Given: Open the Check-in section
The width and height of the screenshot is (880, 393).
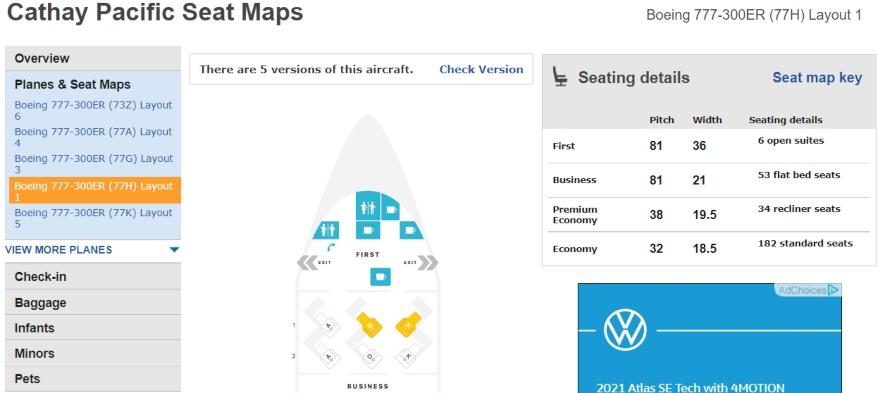Looking at the screenshot, I should point(93,277).
